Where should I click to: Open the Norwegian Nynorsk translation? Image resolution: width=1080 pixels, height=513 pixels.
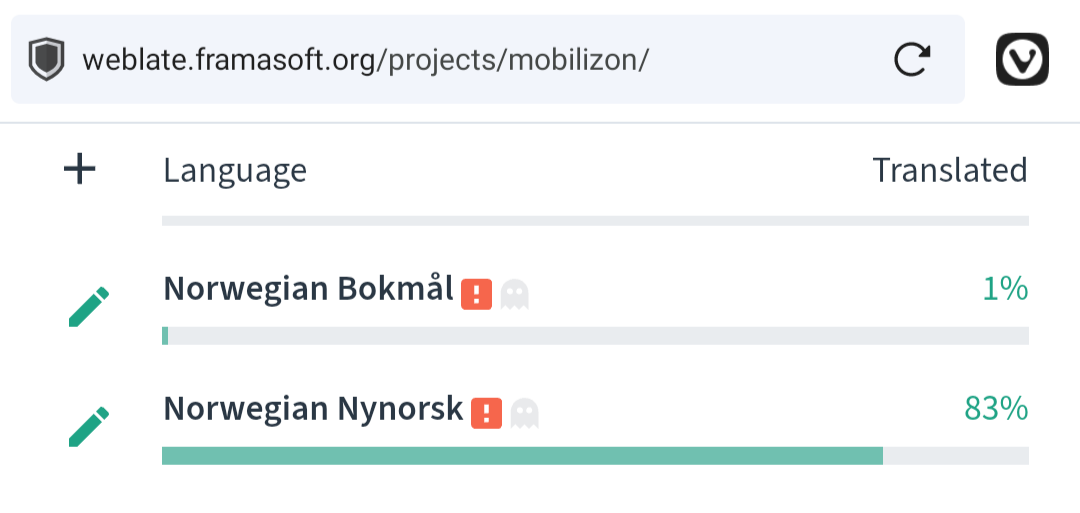click(x=313, y=409)
